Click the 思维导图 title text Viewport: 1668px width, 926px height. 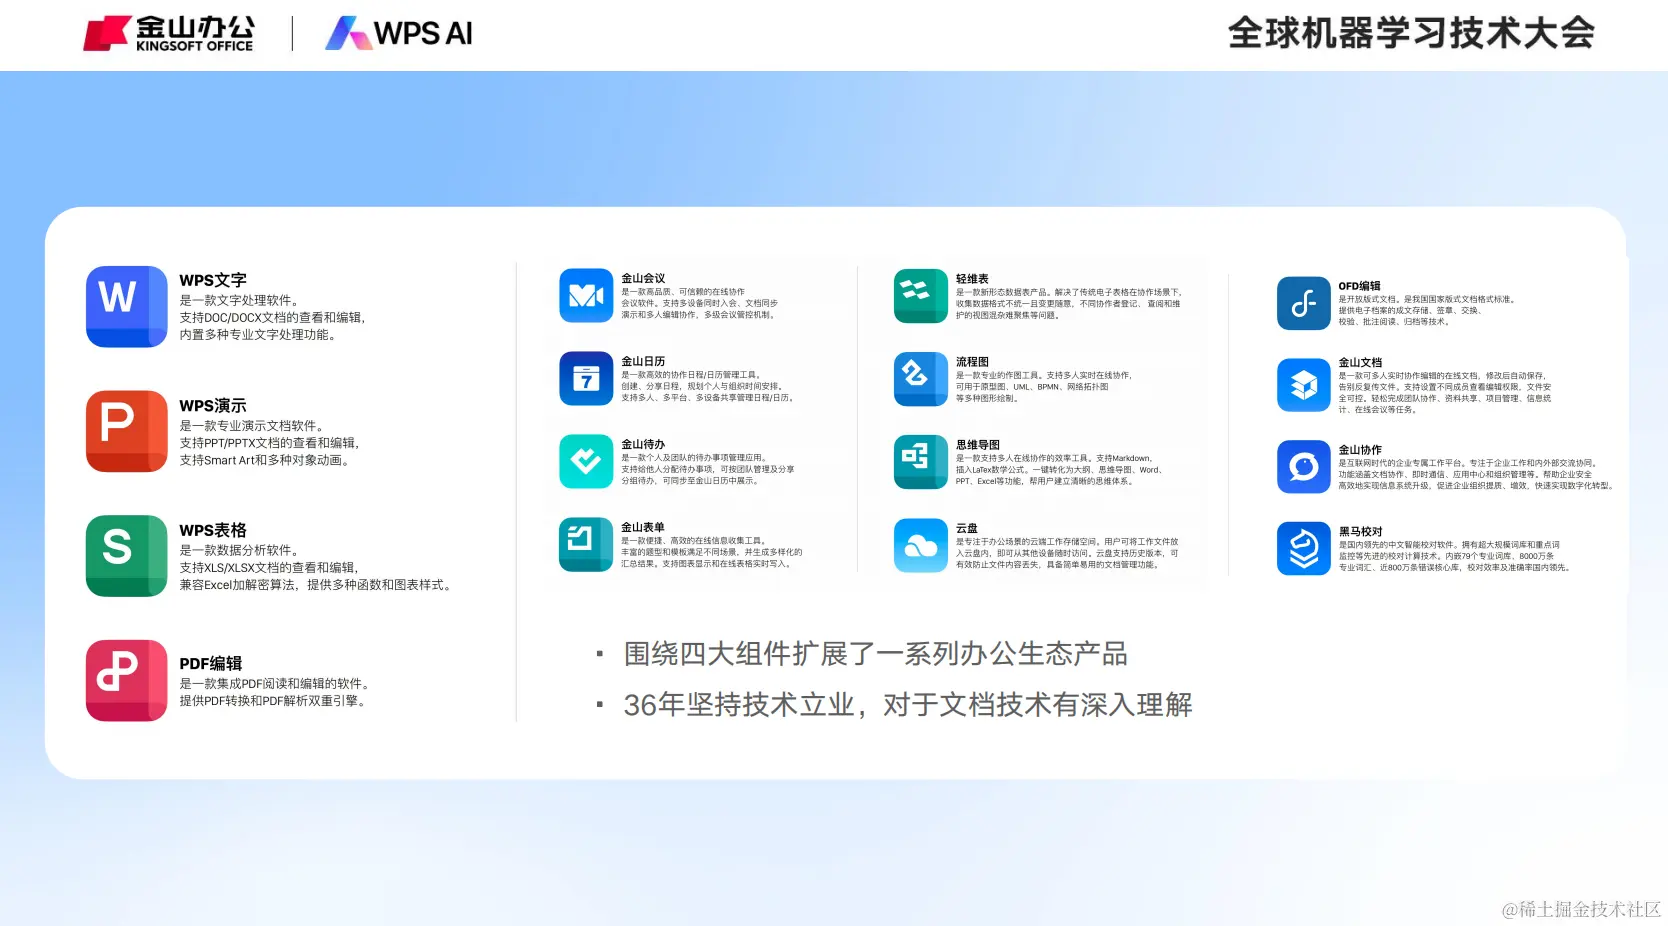[x=978, y=445]
